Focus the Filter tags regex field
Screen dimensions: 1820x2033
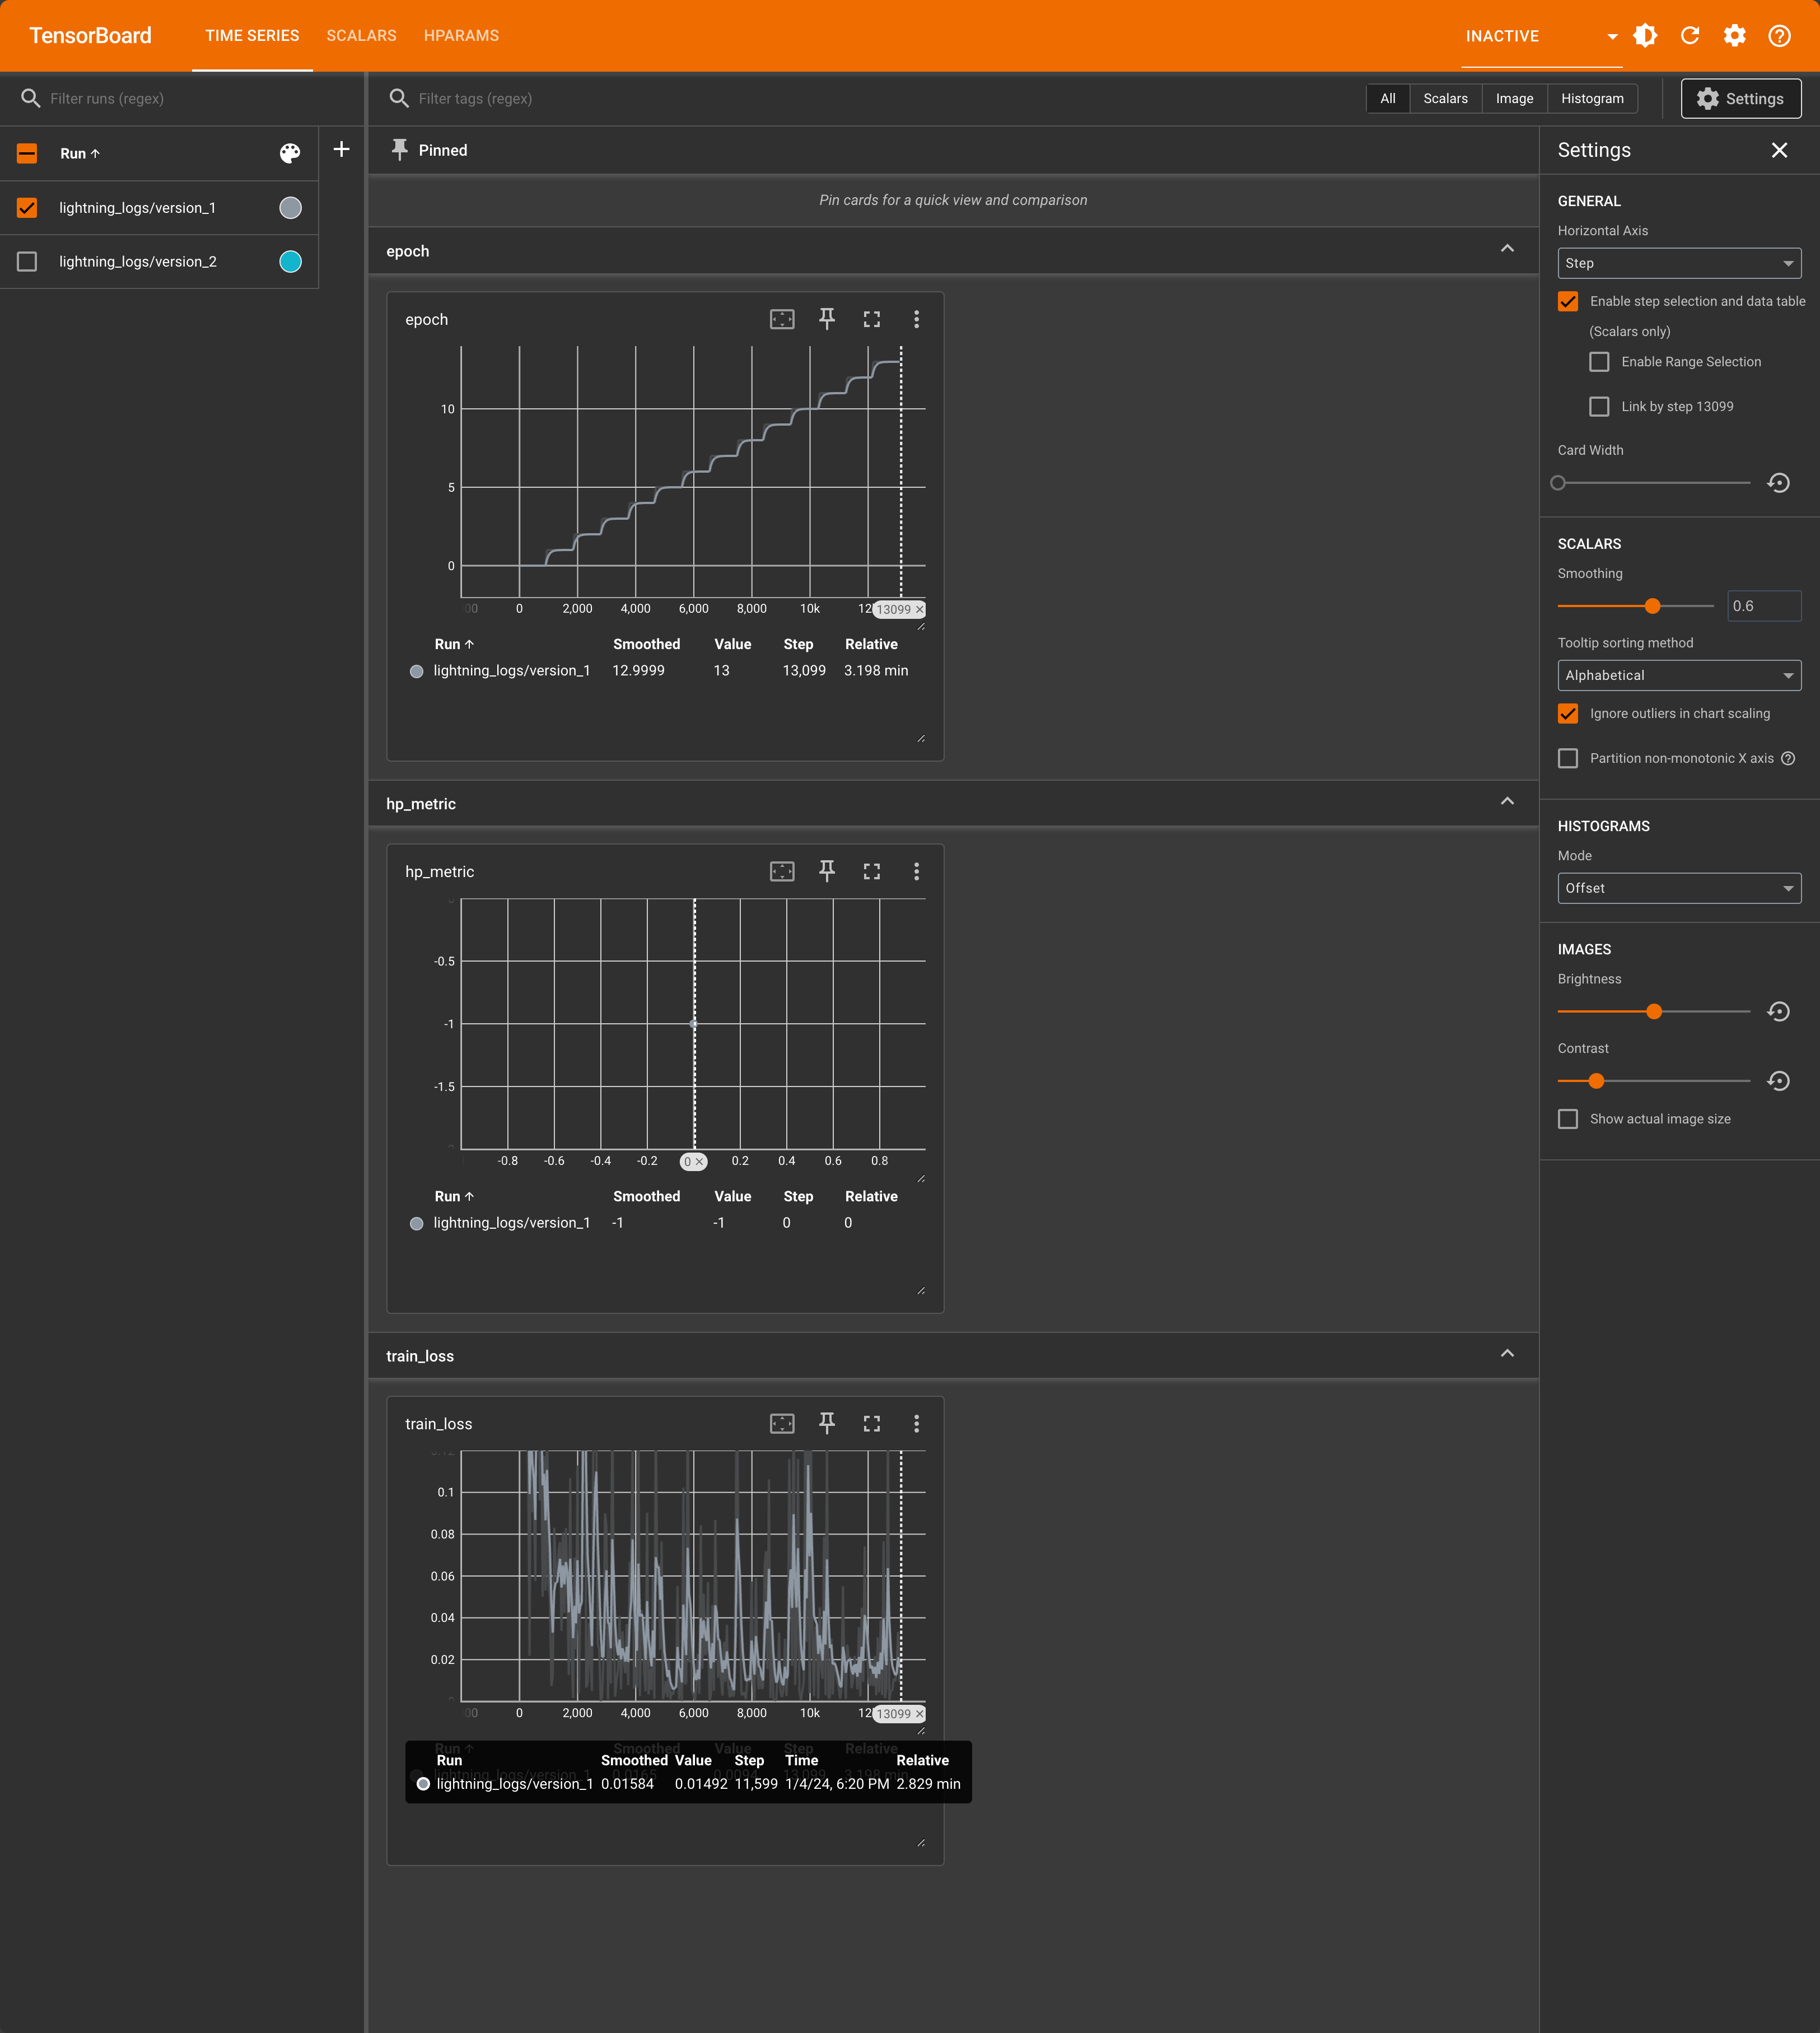click(474, 98)
